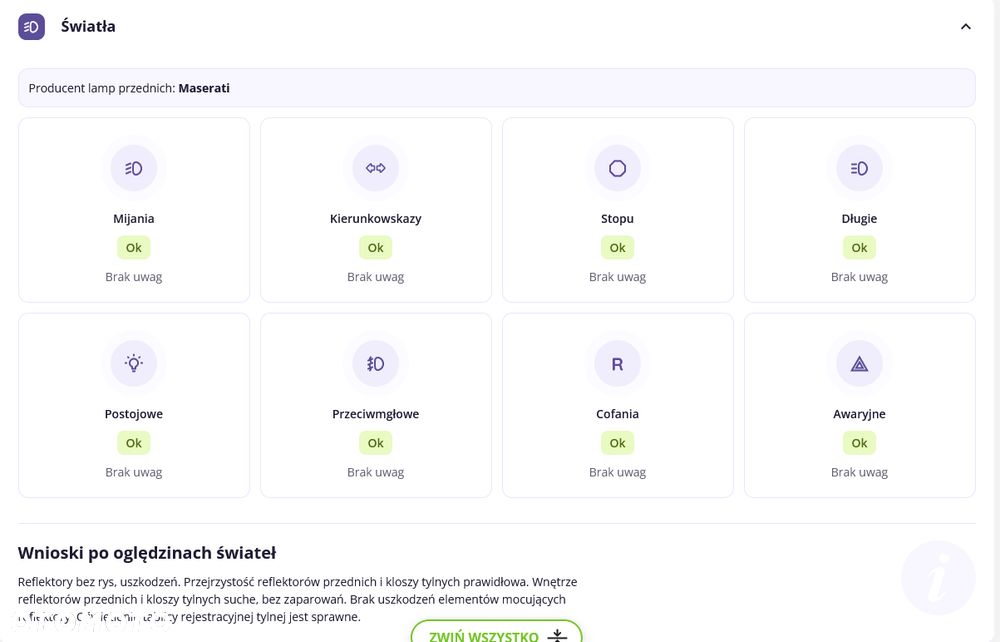The image size is (1000, 642).
Task: Click the Ok badge under Mijania
Action: click(133, 247)
